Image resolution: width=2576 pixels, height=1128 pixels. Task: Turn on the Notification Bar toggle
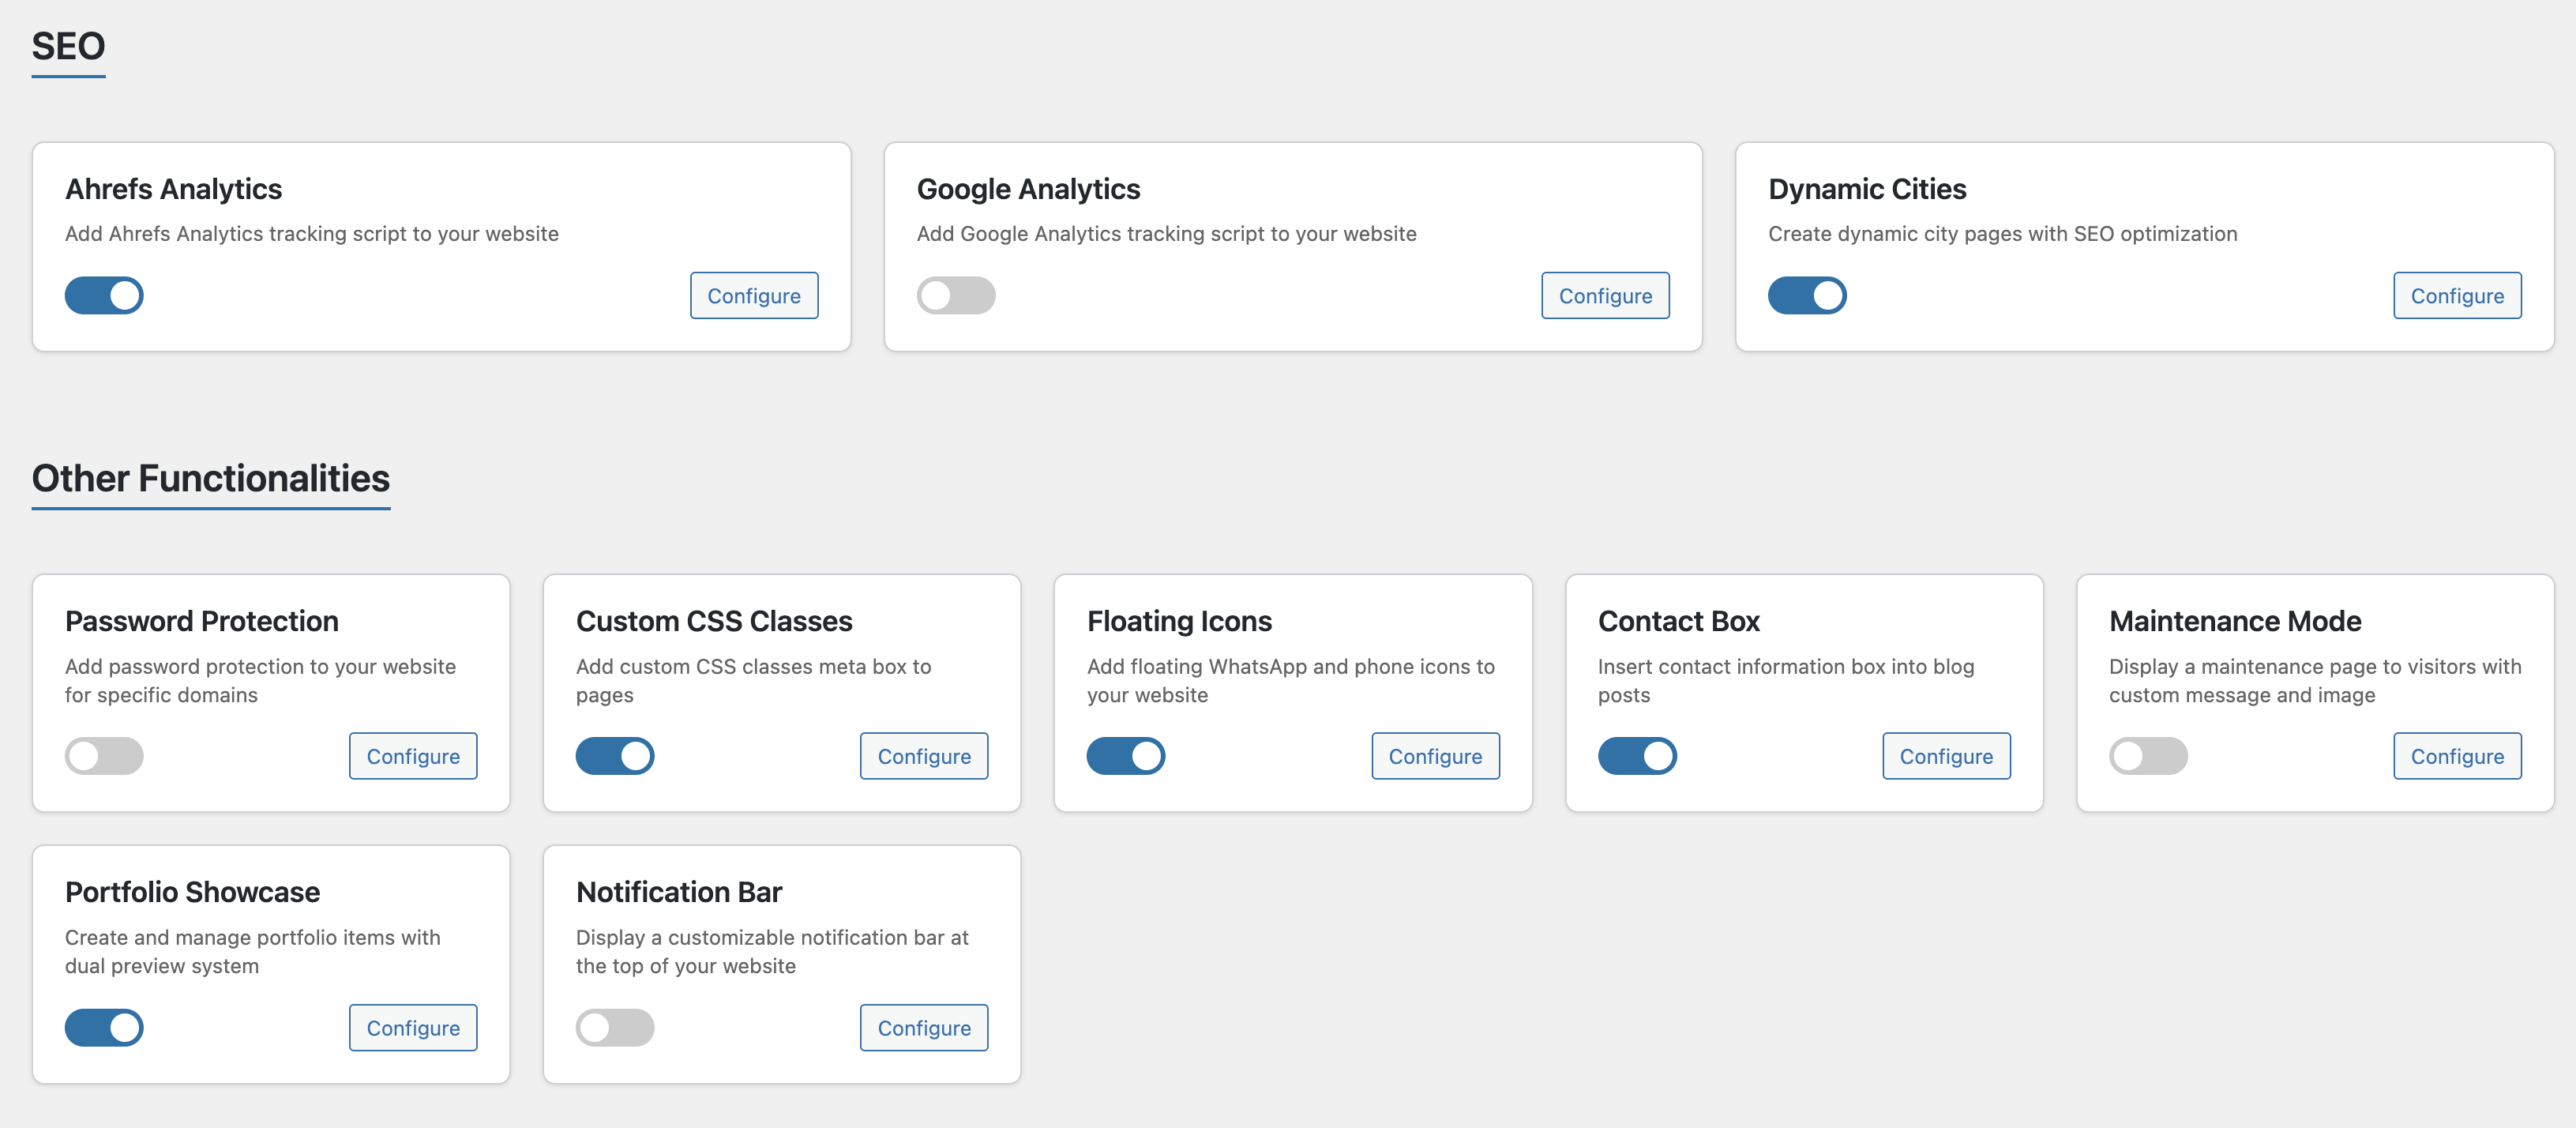click(x=614, y=1028)
